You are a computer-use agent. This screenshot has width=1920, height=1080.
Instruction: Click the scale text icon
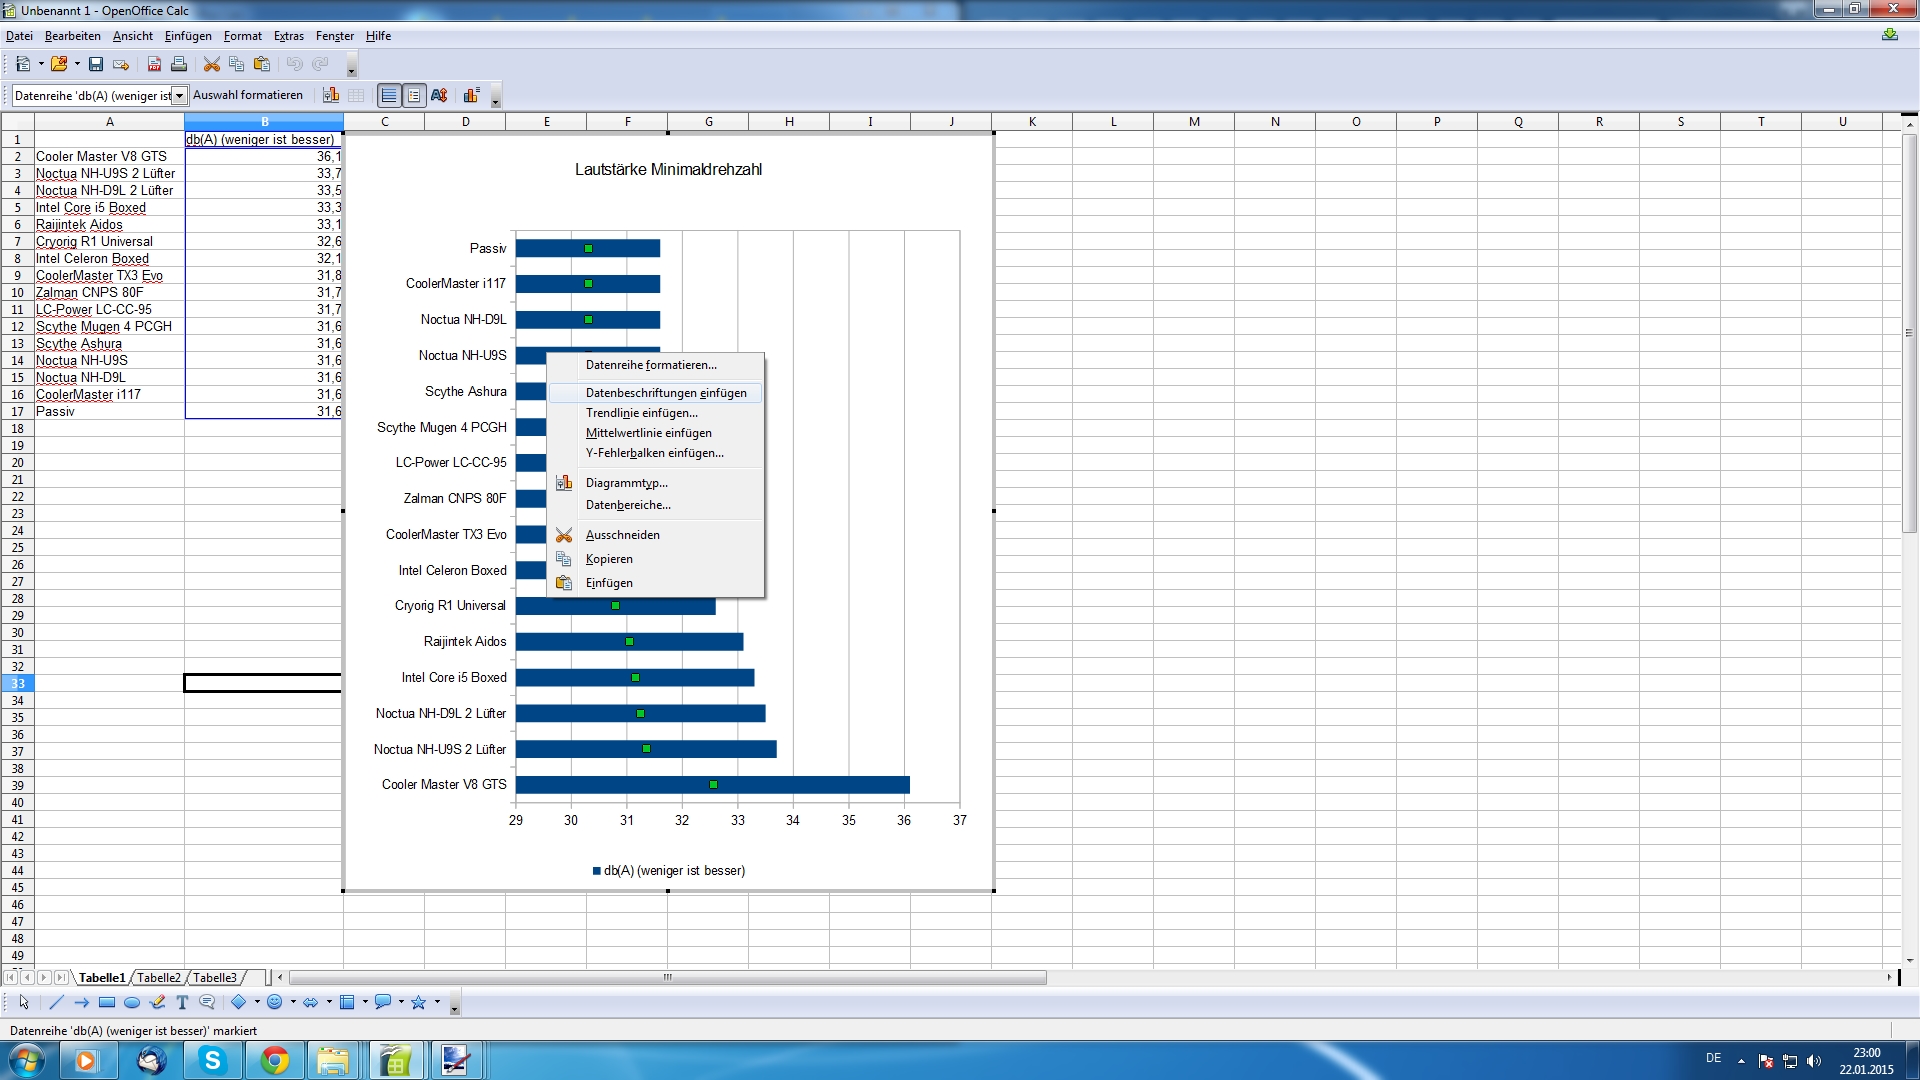[439, 95]
